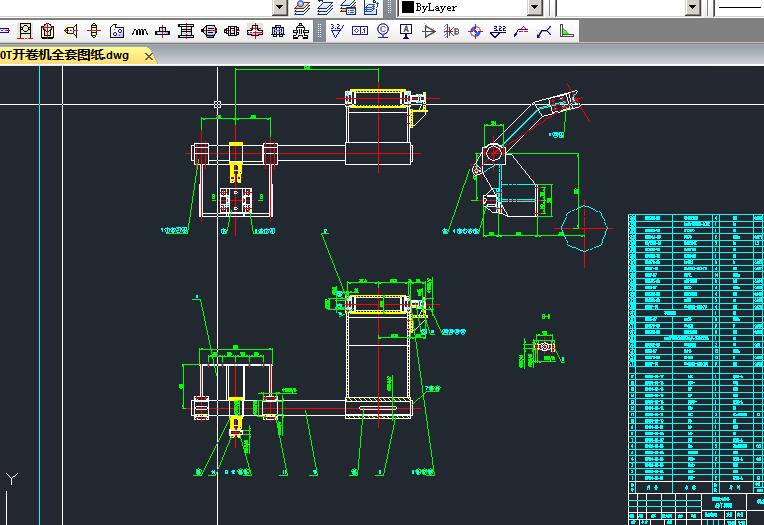The image size is (764, 525).
Task: Switch to the 开卷机全套图纸.dwg drawing tab
Action: click(x=65, y=55)
